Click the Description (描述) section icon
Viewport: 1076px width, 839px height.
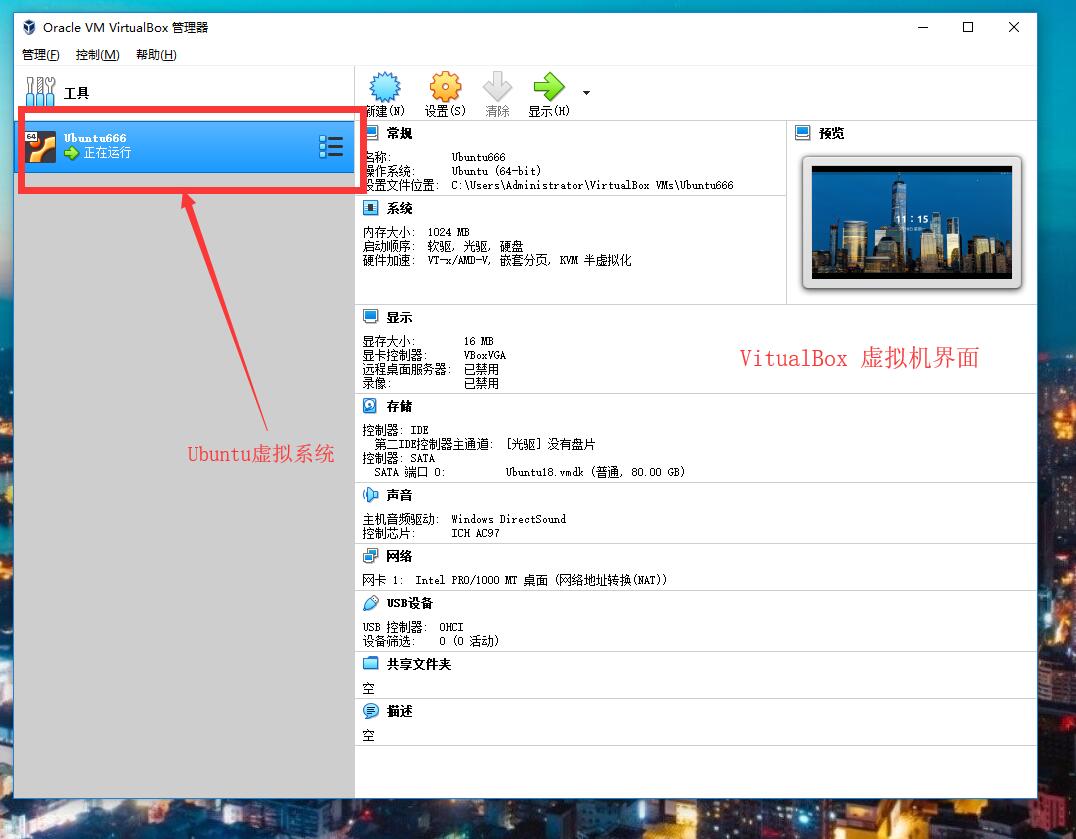tap(371, 711)
